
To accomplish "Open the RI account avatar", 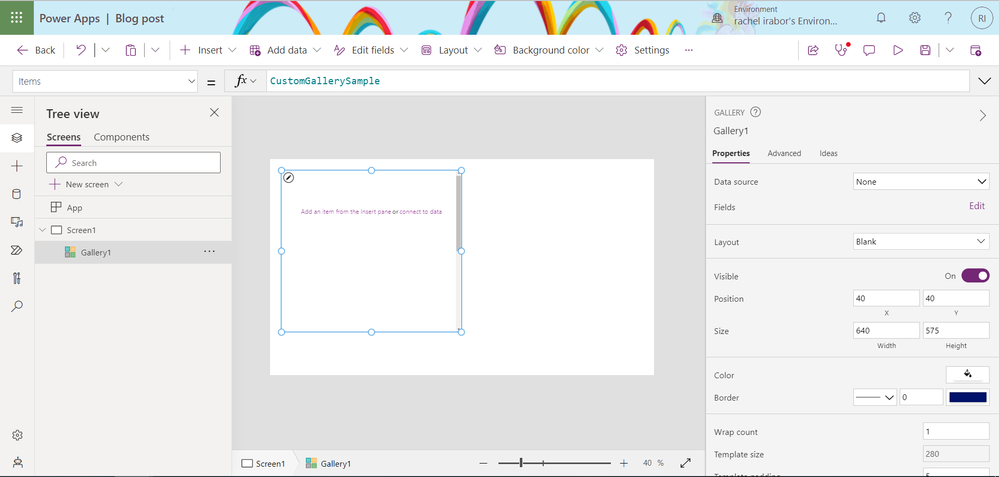I will (982, 18).
